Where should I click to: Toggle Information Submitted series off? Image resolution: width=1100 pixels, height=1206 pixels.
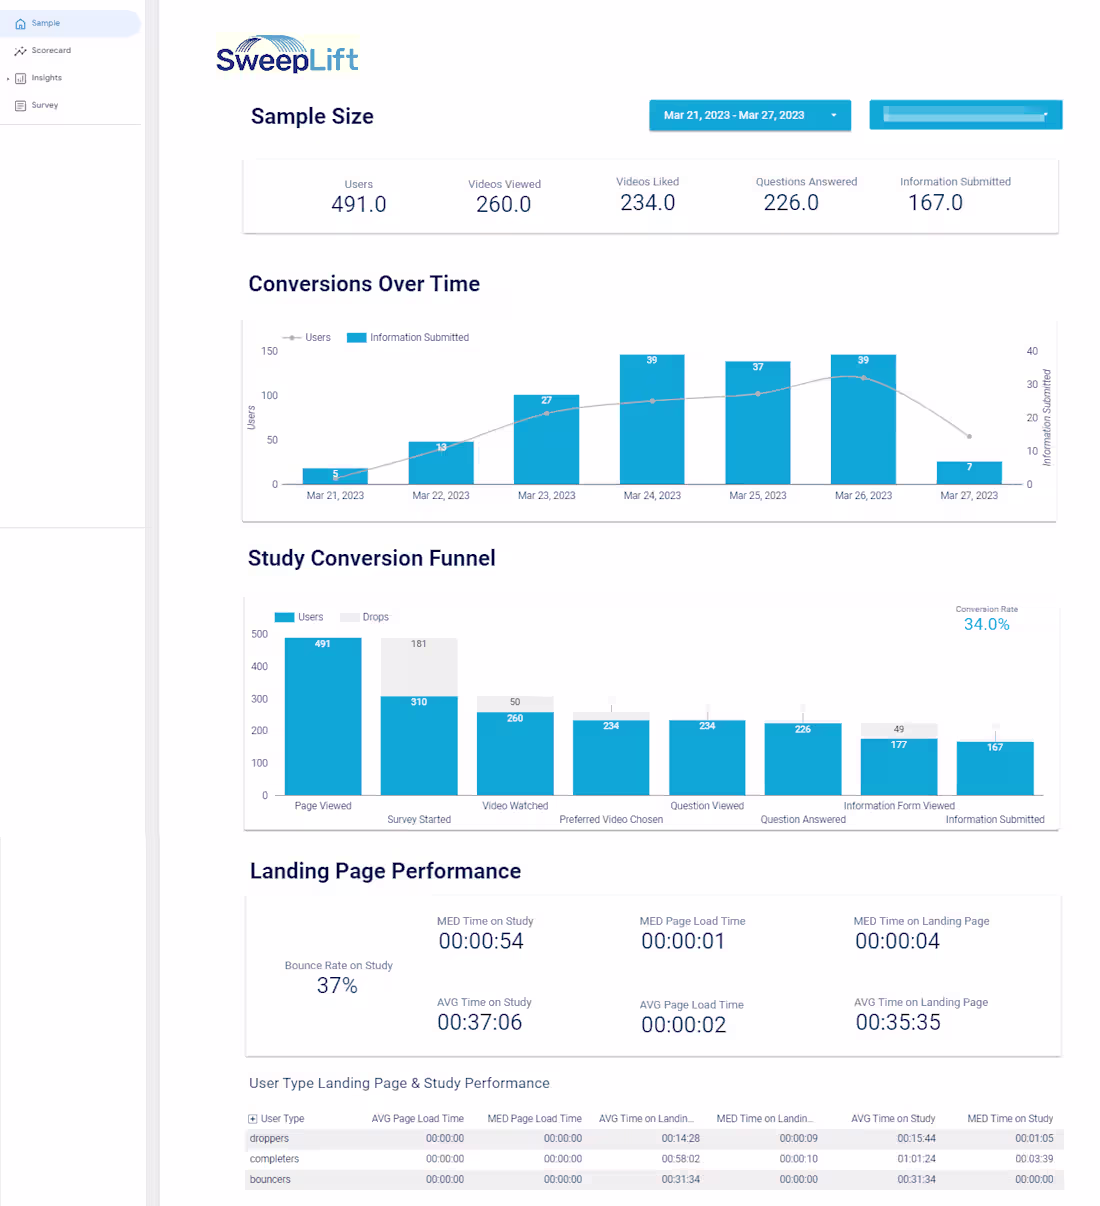point(407,337)
